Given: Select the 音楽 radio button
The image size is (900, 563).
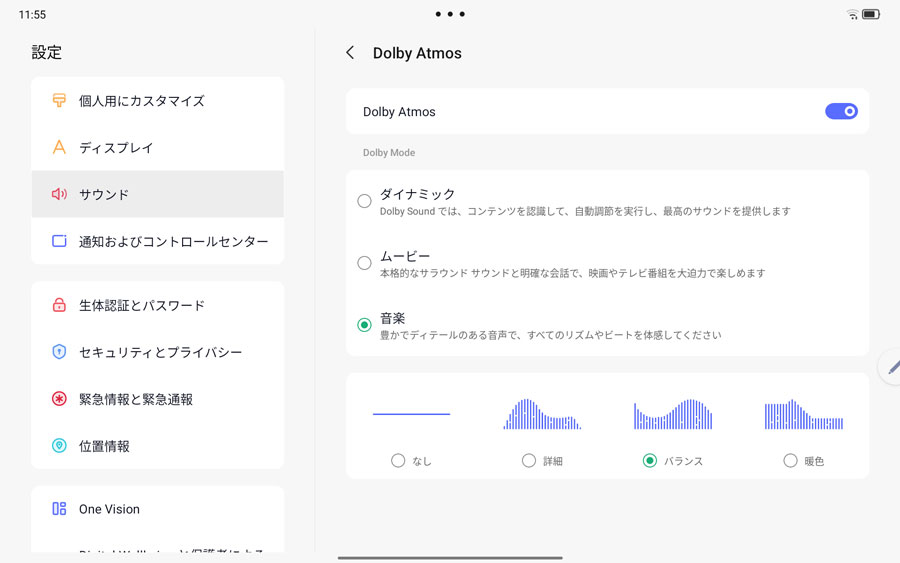Looking at the screenshot, I should 364,325.
